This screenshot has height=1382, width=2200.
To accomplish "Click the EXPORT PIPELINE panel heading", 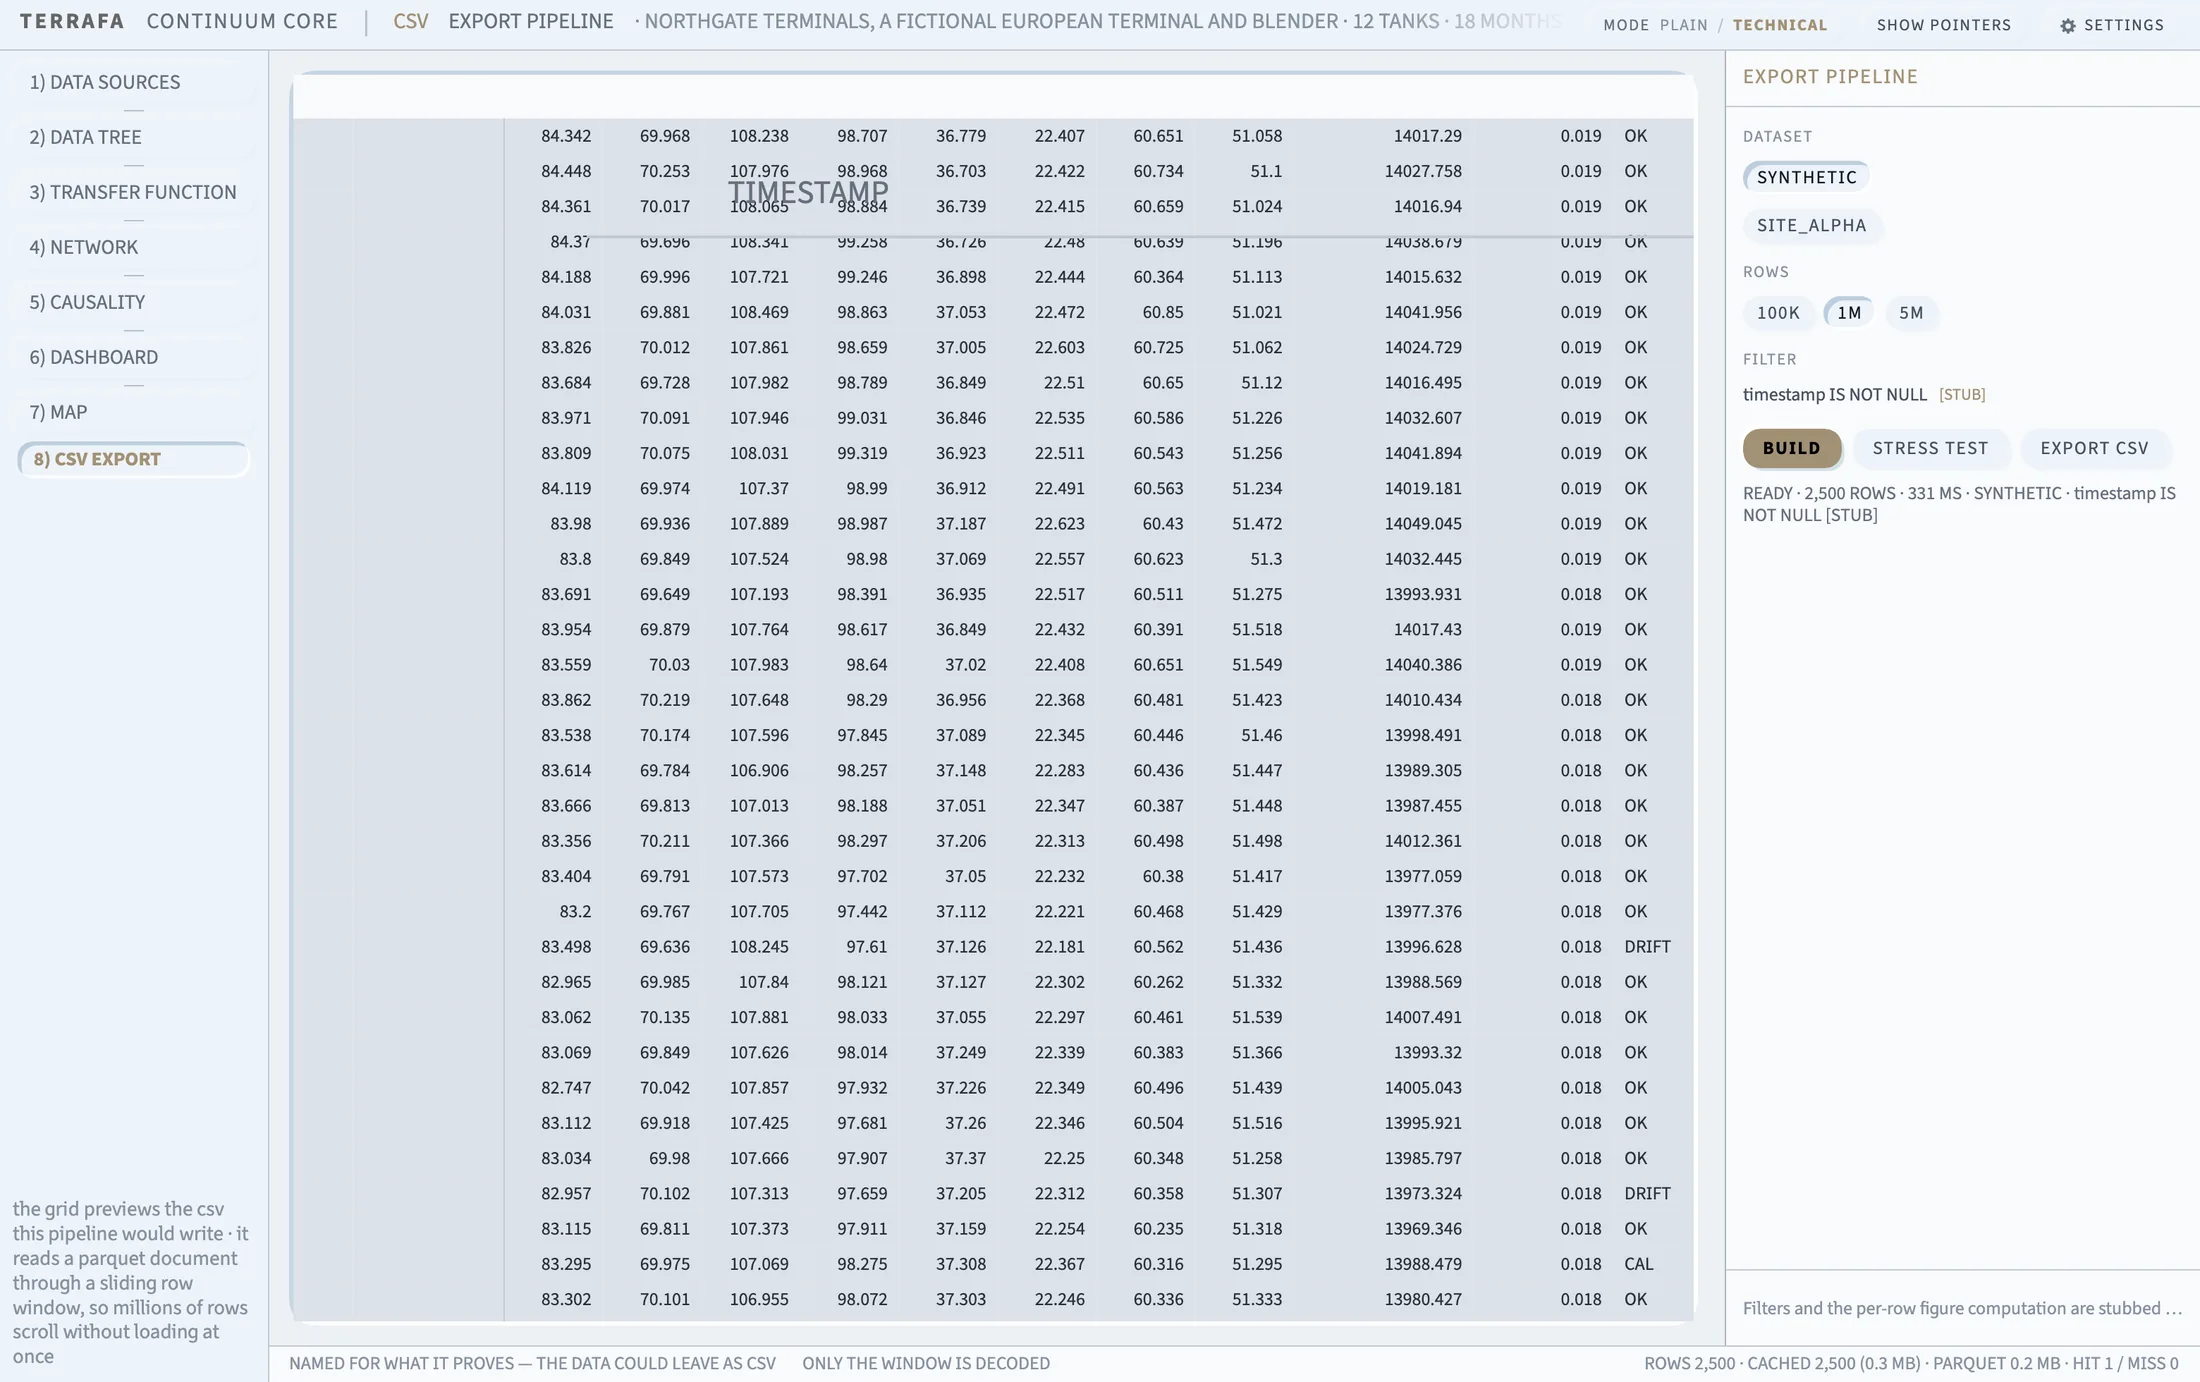I will [x=1830, y=77].
